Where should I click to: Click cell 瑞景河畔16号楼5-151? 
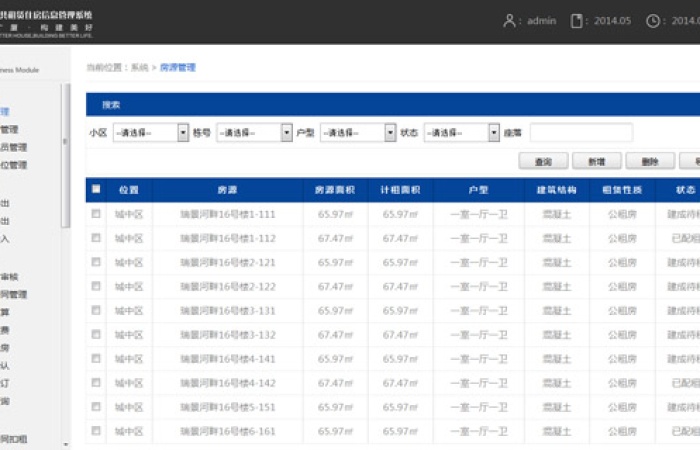point(228,407)
